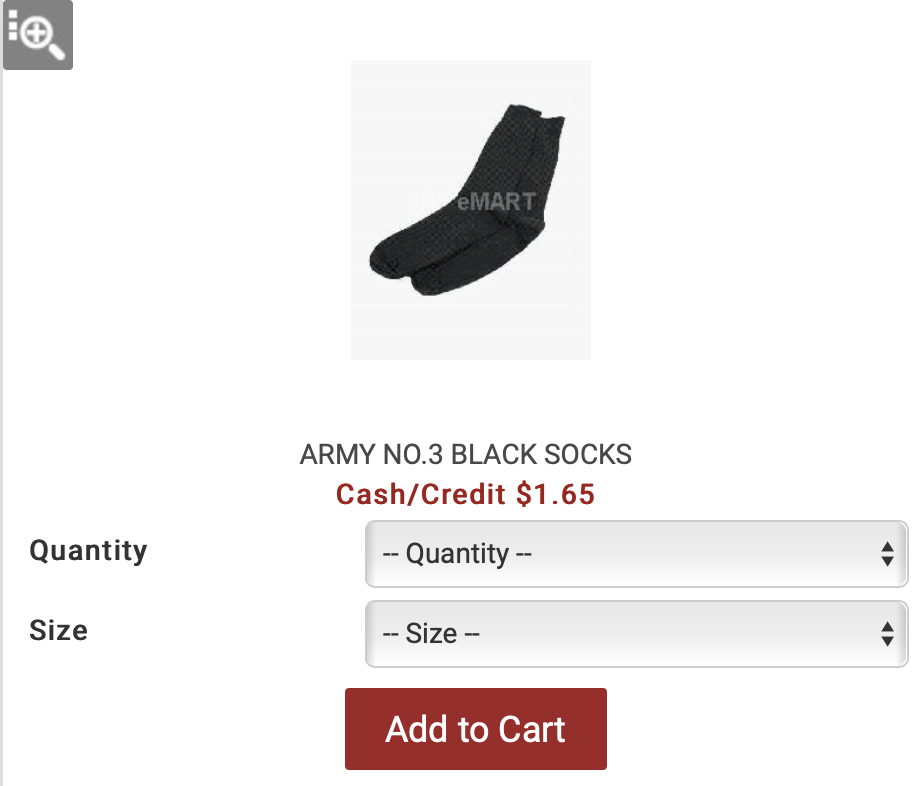
Task: Click the Quantity field label
Action: 89,551
